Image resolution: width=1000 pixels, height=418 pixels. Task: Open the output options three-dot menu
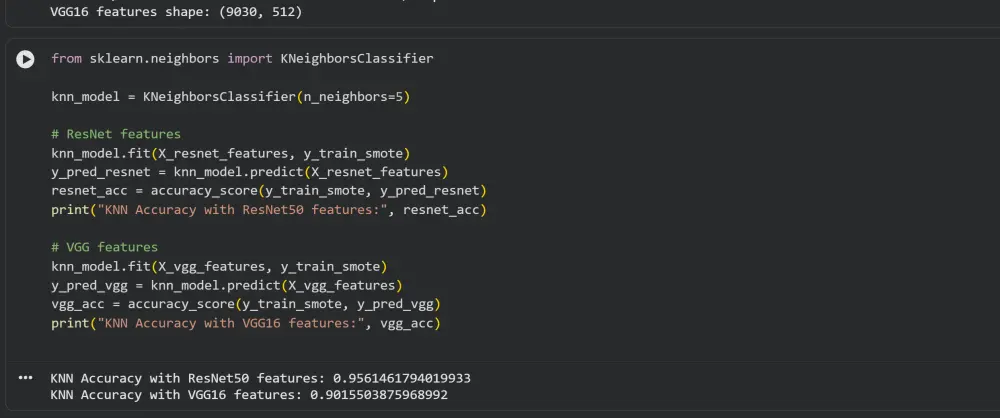tap(25, 378)
